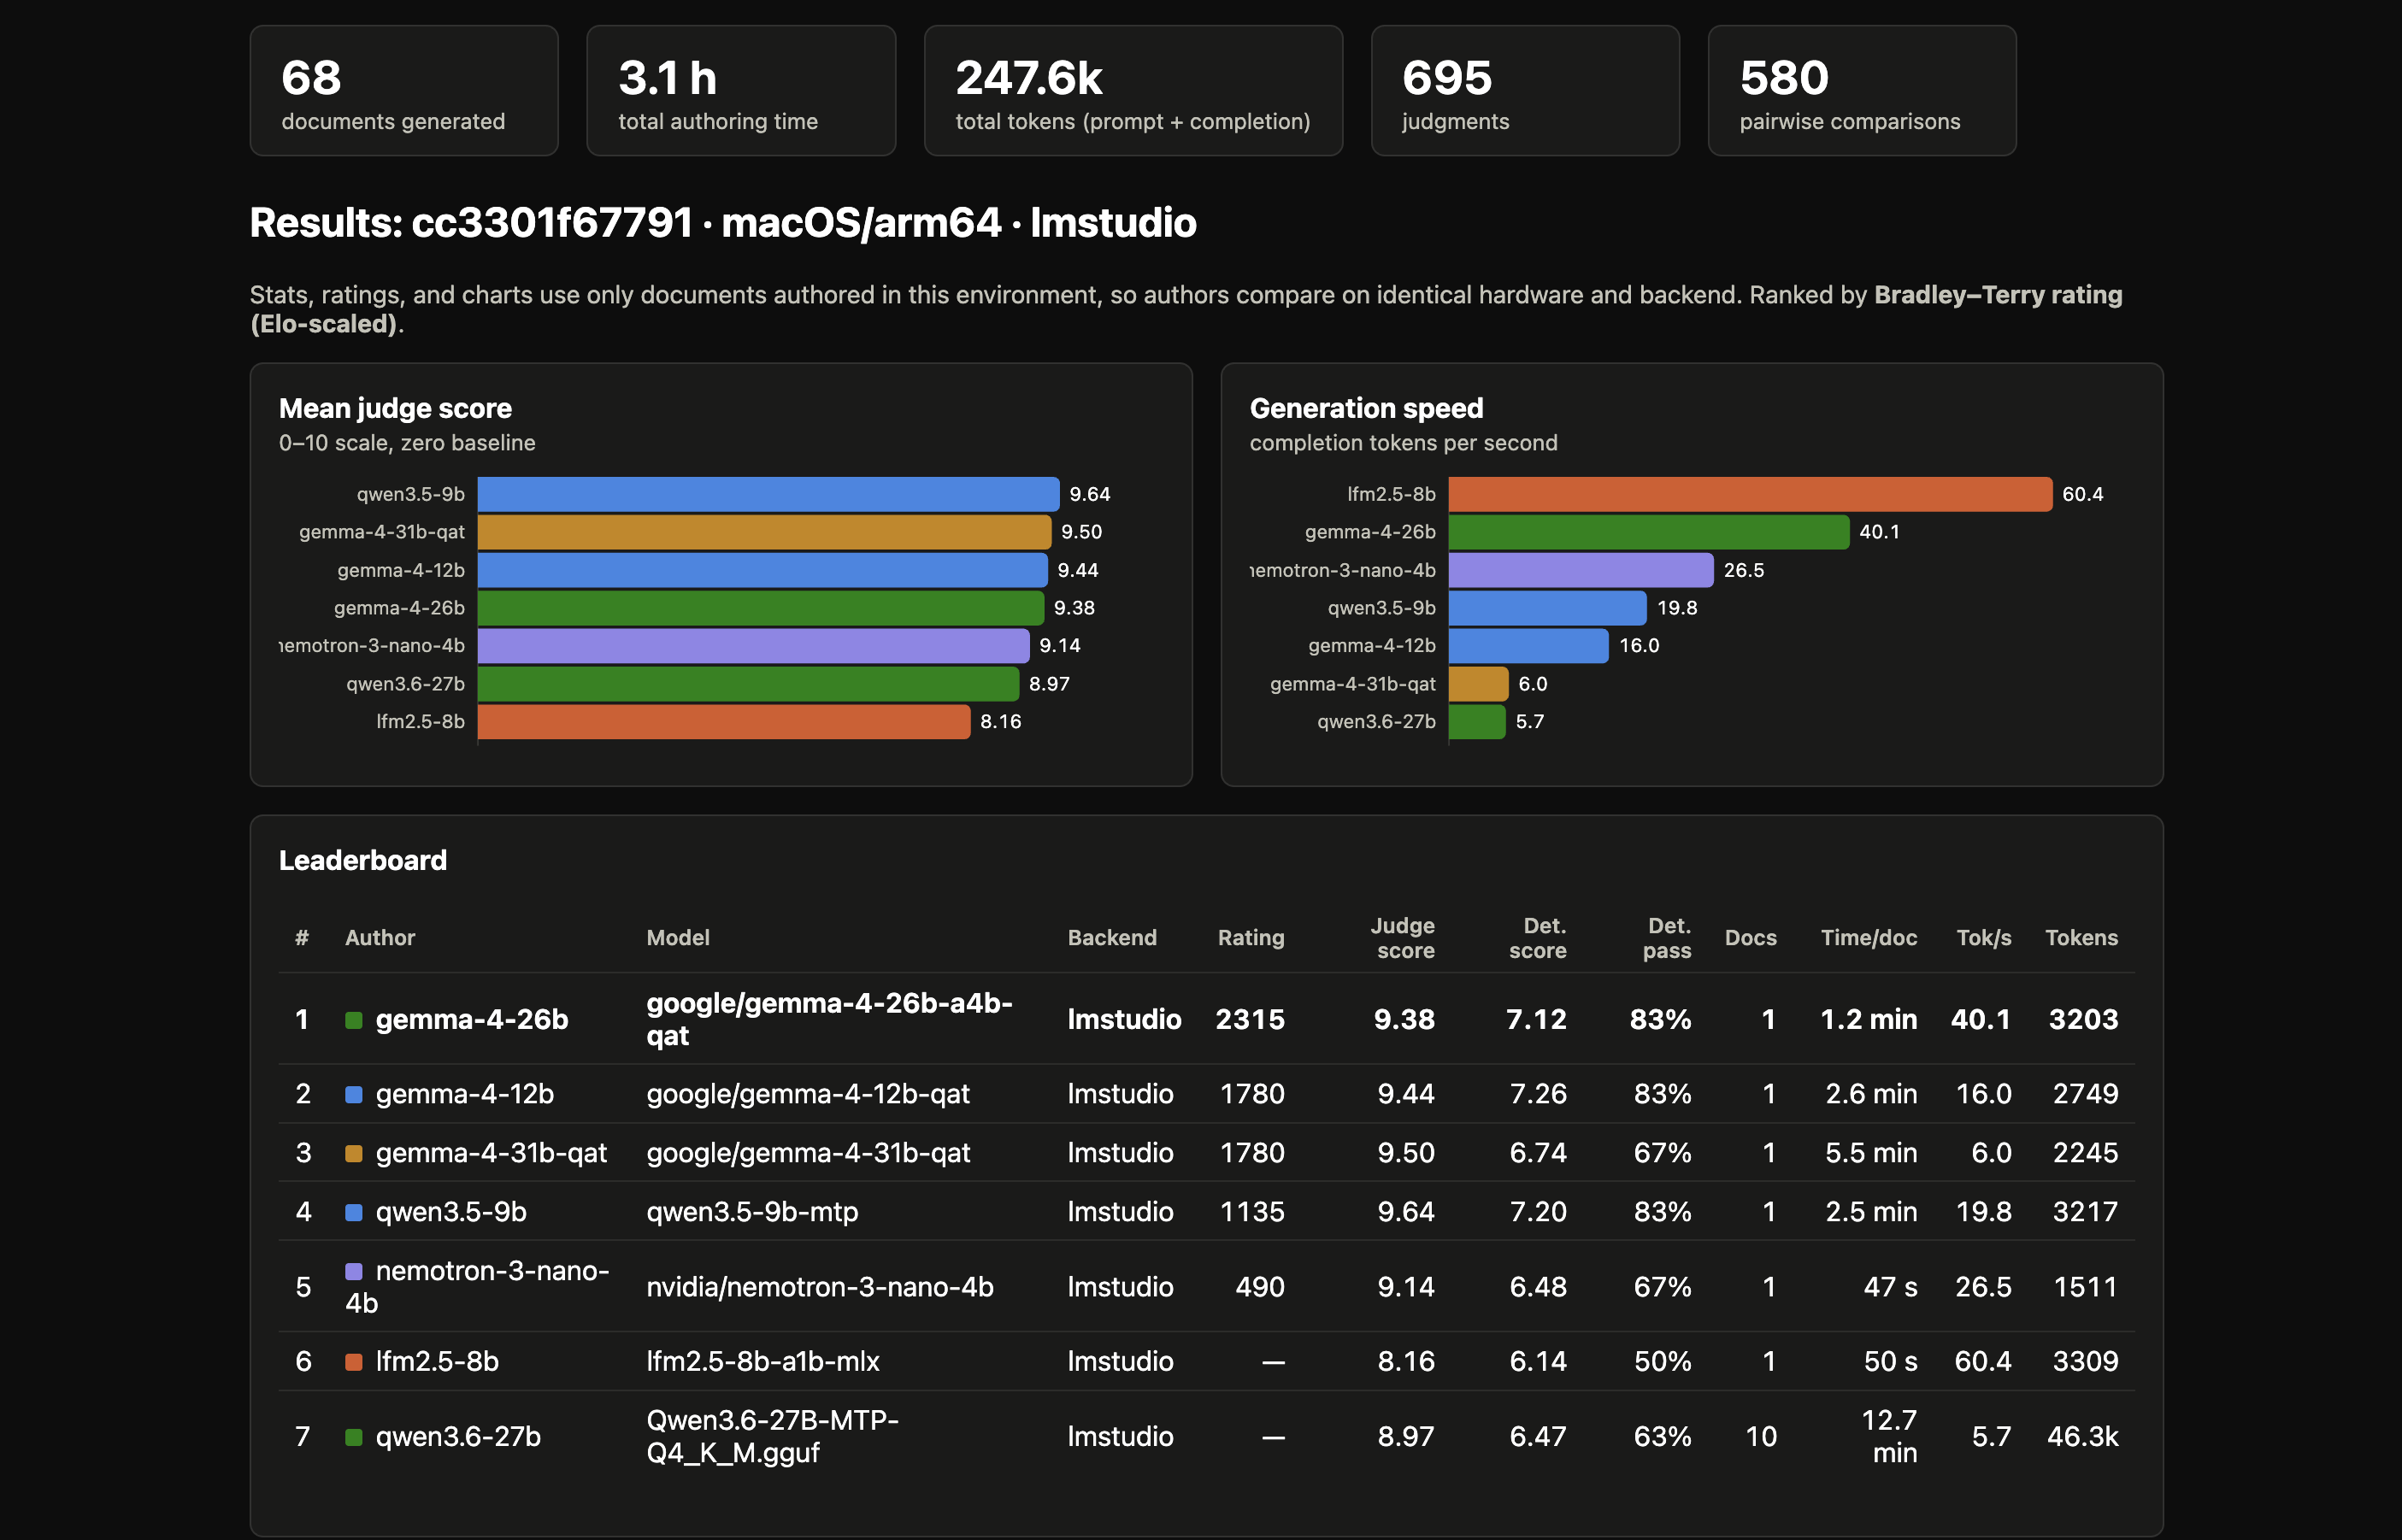
Task: Click the Time/doc column header
Action: click(x=1869, y=938)
